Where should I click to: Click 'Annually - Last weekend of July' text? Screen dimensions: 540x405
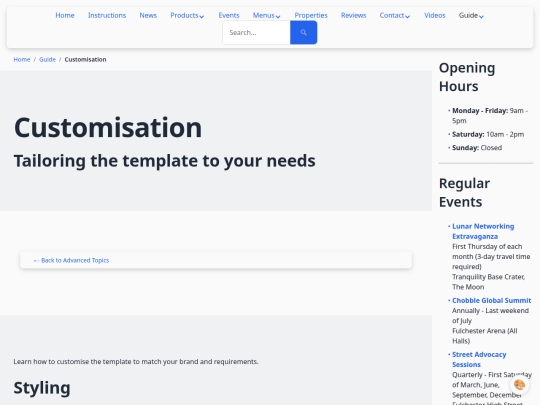490,315
